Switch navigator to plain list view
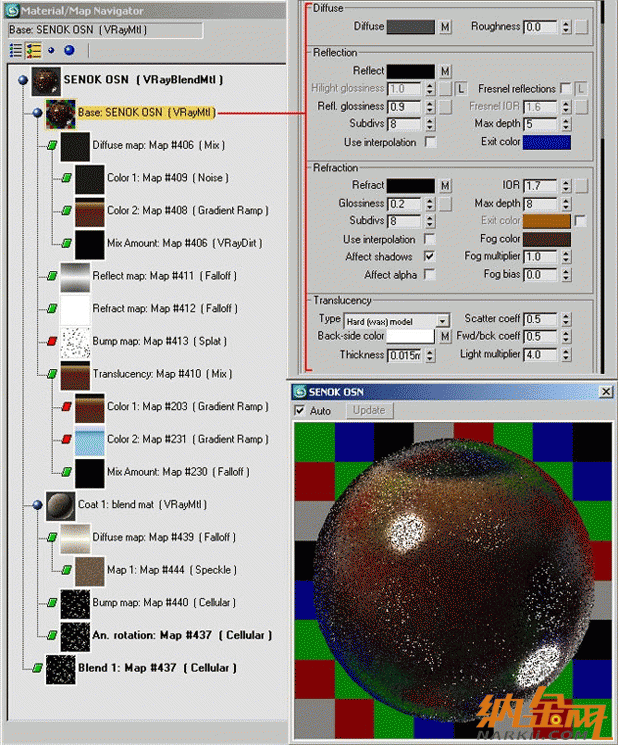618x745 pixels. click(16, 50)
